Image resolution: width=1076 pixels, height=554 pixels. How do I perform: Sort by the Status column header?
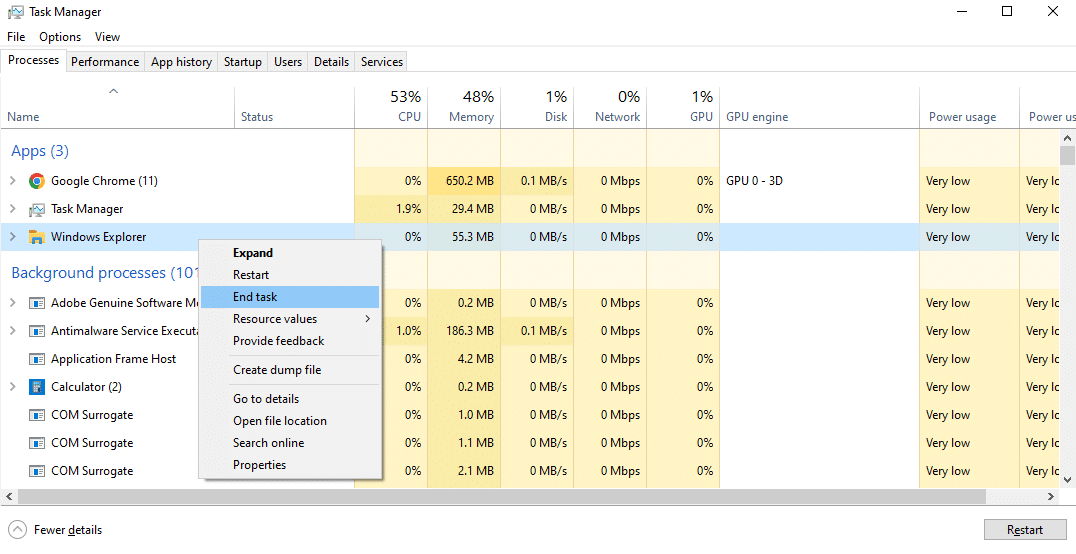(294, 108)
